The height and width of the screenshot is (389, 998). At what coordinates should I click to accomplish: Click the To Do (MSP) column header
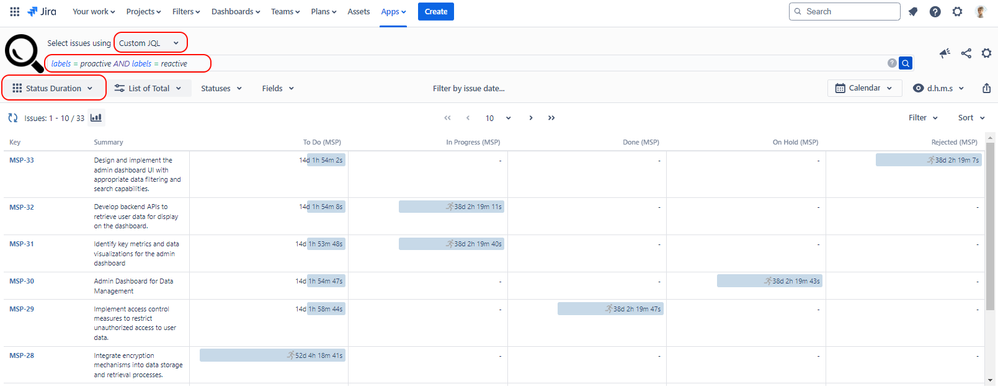tap(323, 142)
